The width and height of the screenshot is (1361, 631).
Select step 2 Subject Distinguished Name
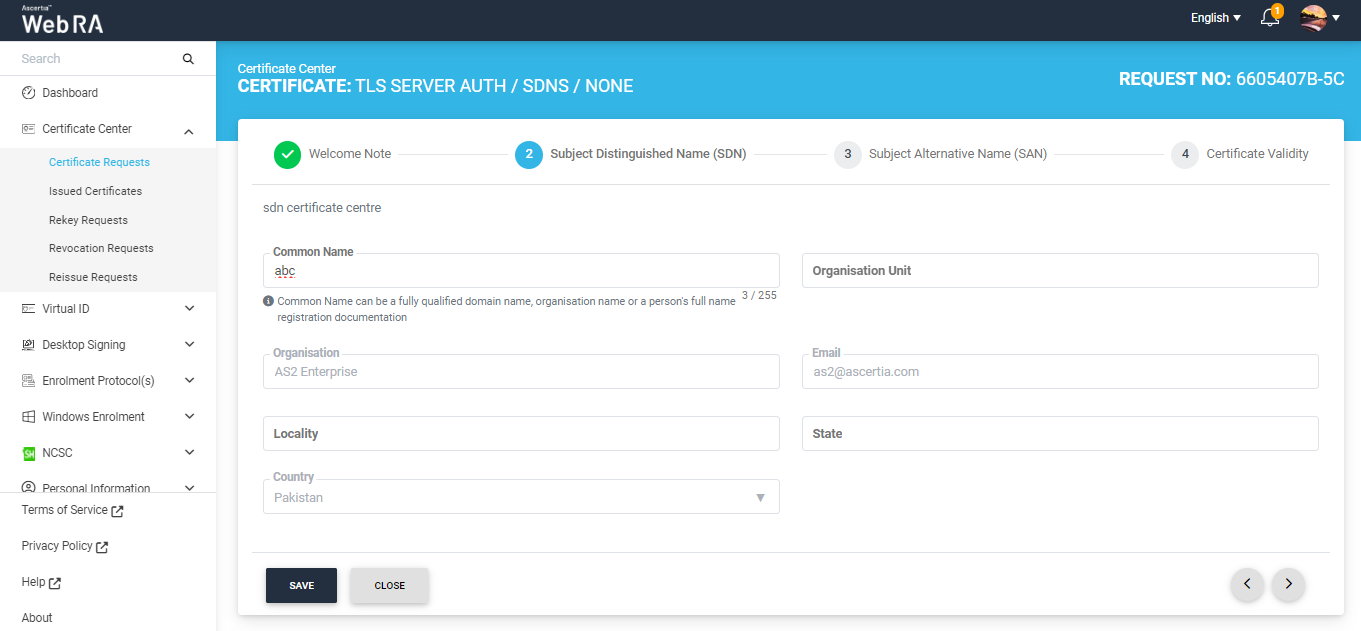coord(631,154)
